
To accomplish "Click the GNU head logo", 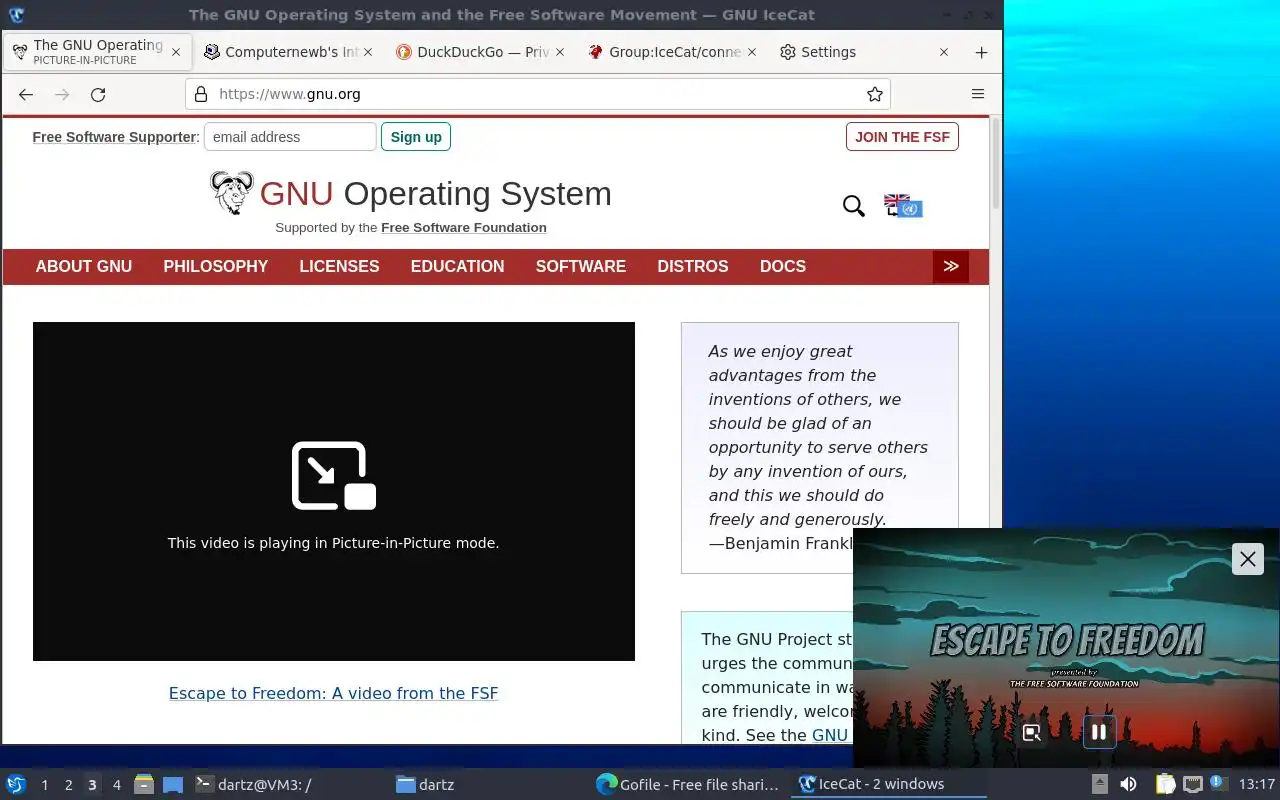I will 232,192.
